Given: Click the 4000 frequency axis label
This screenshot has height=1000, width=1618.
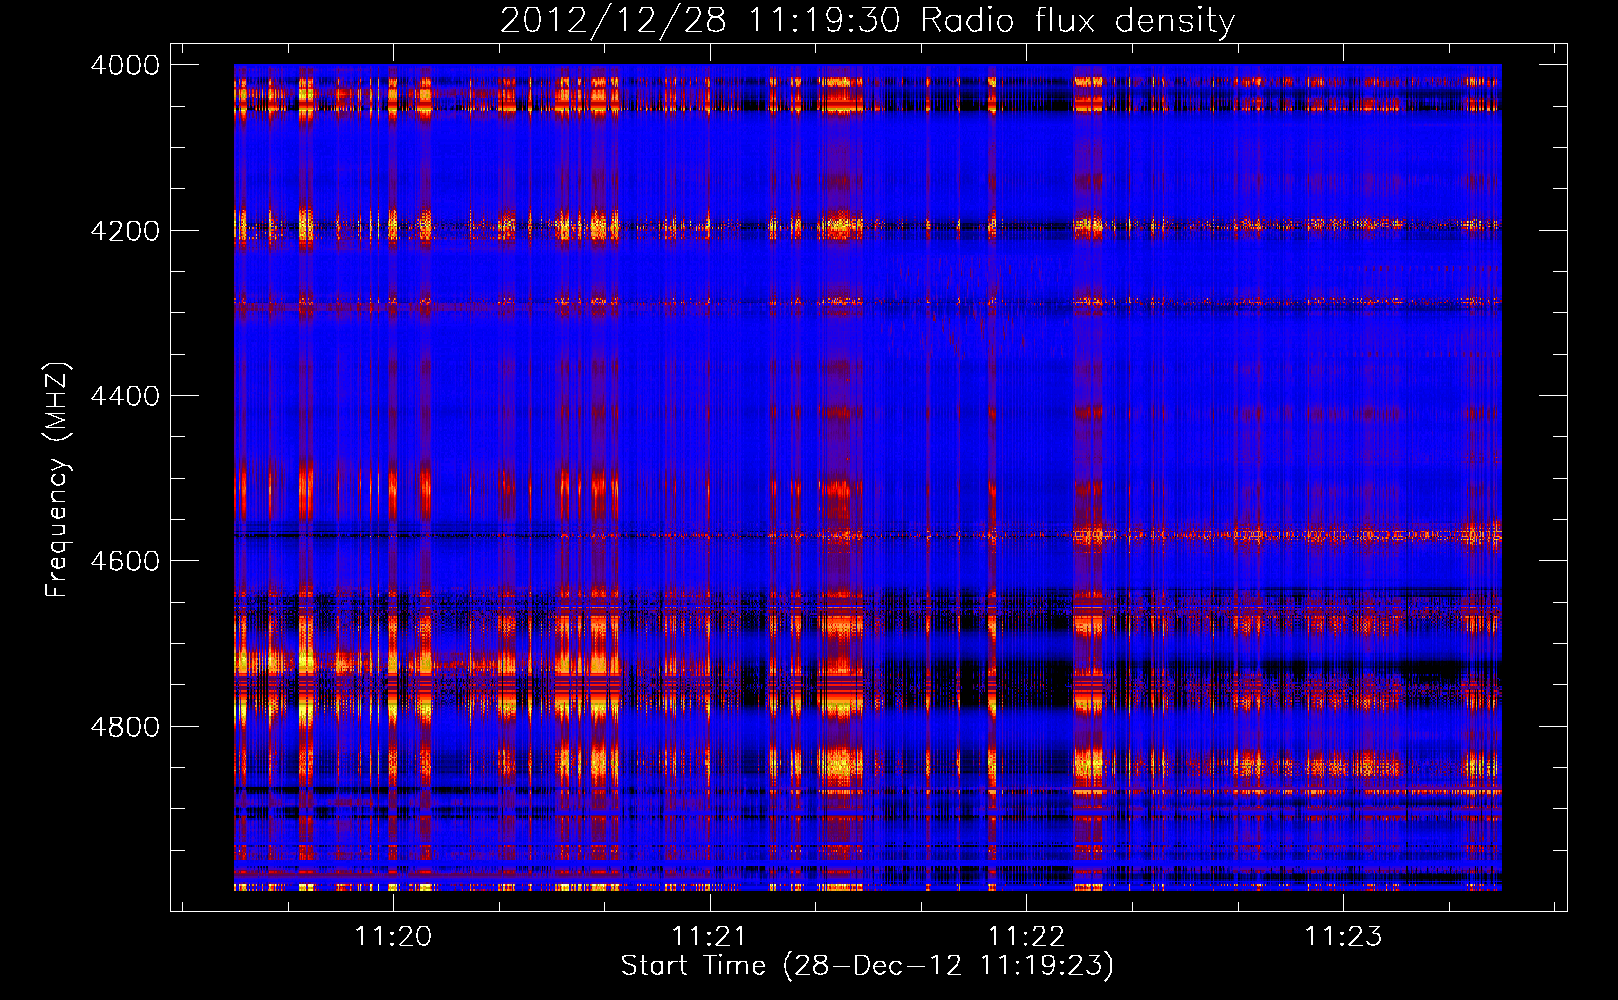Looking at the screenshot, I should tap(125, 65).
